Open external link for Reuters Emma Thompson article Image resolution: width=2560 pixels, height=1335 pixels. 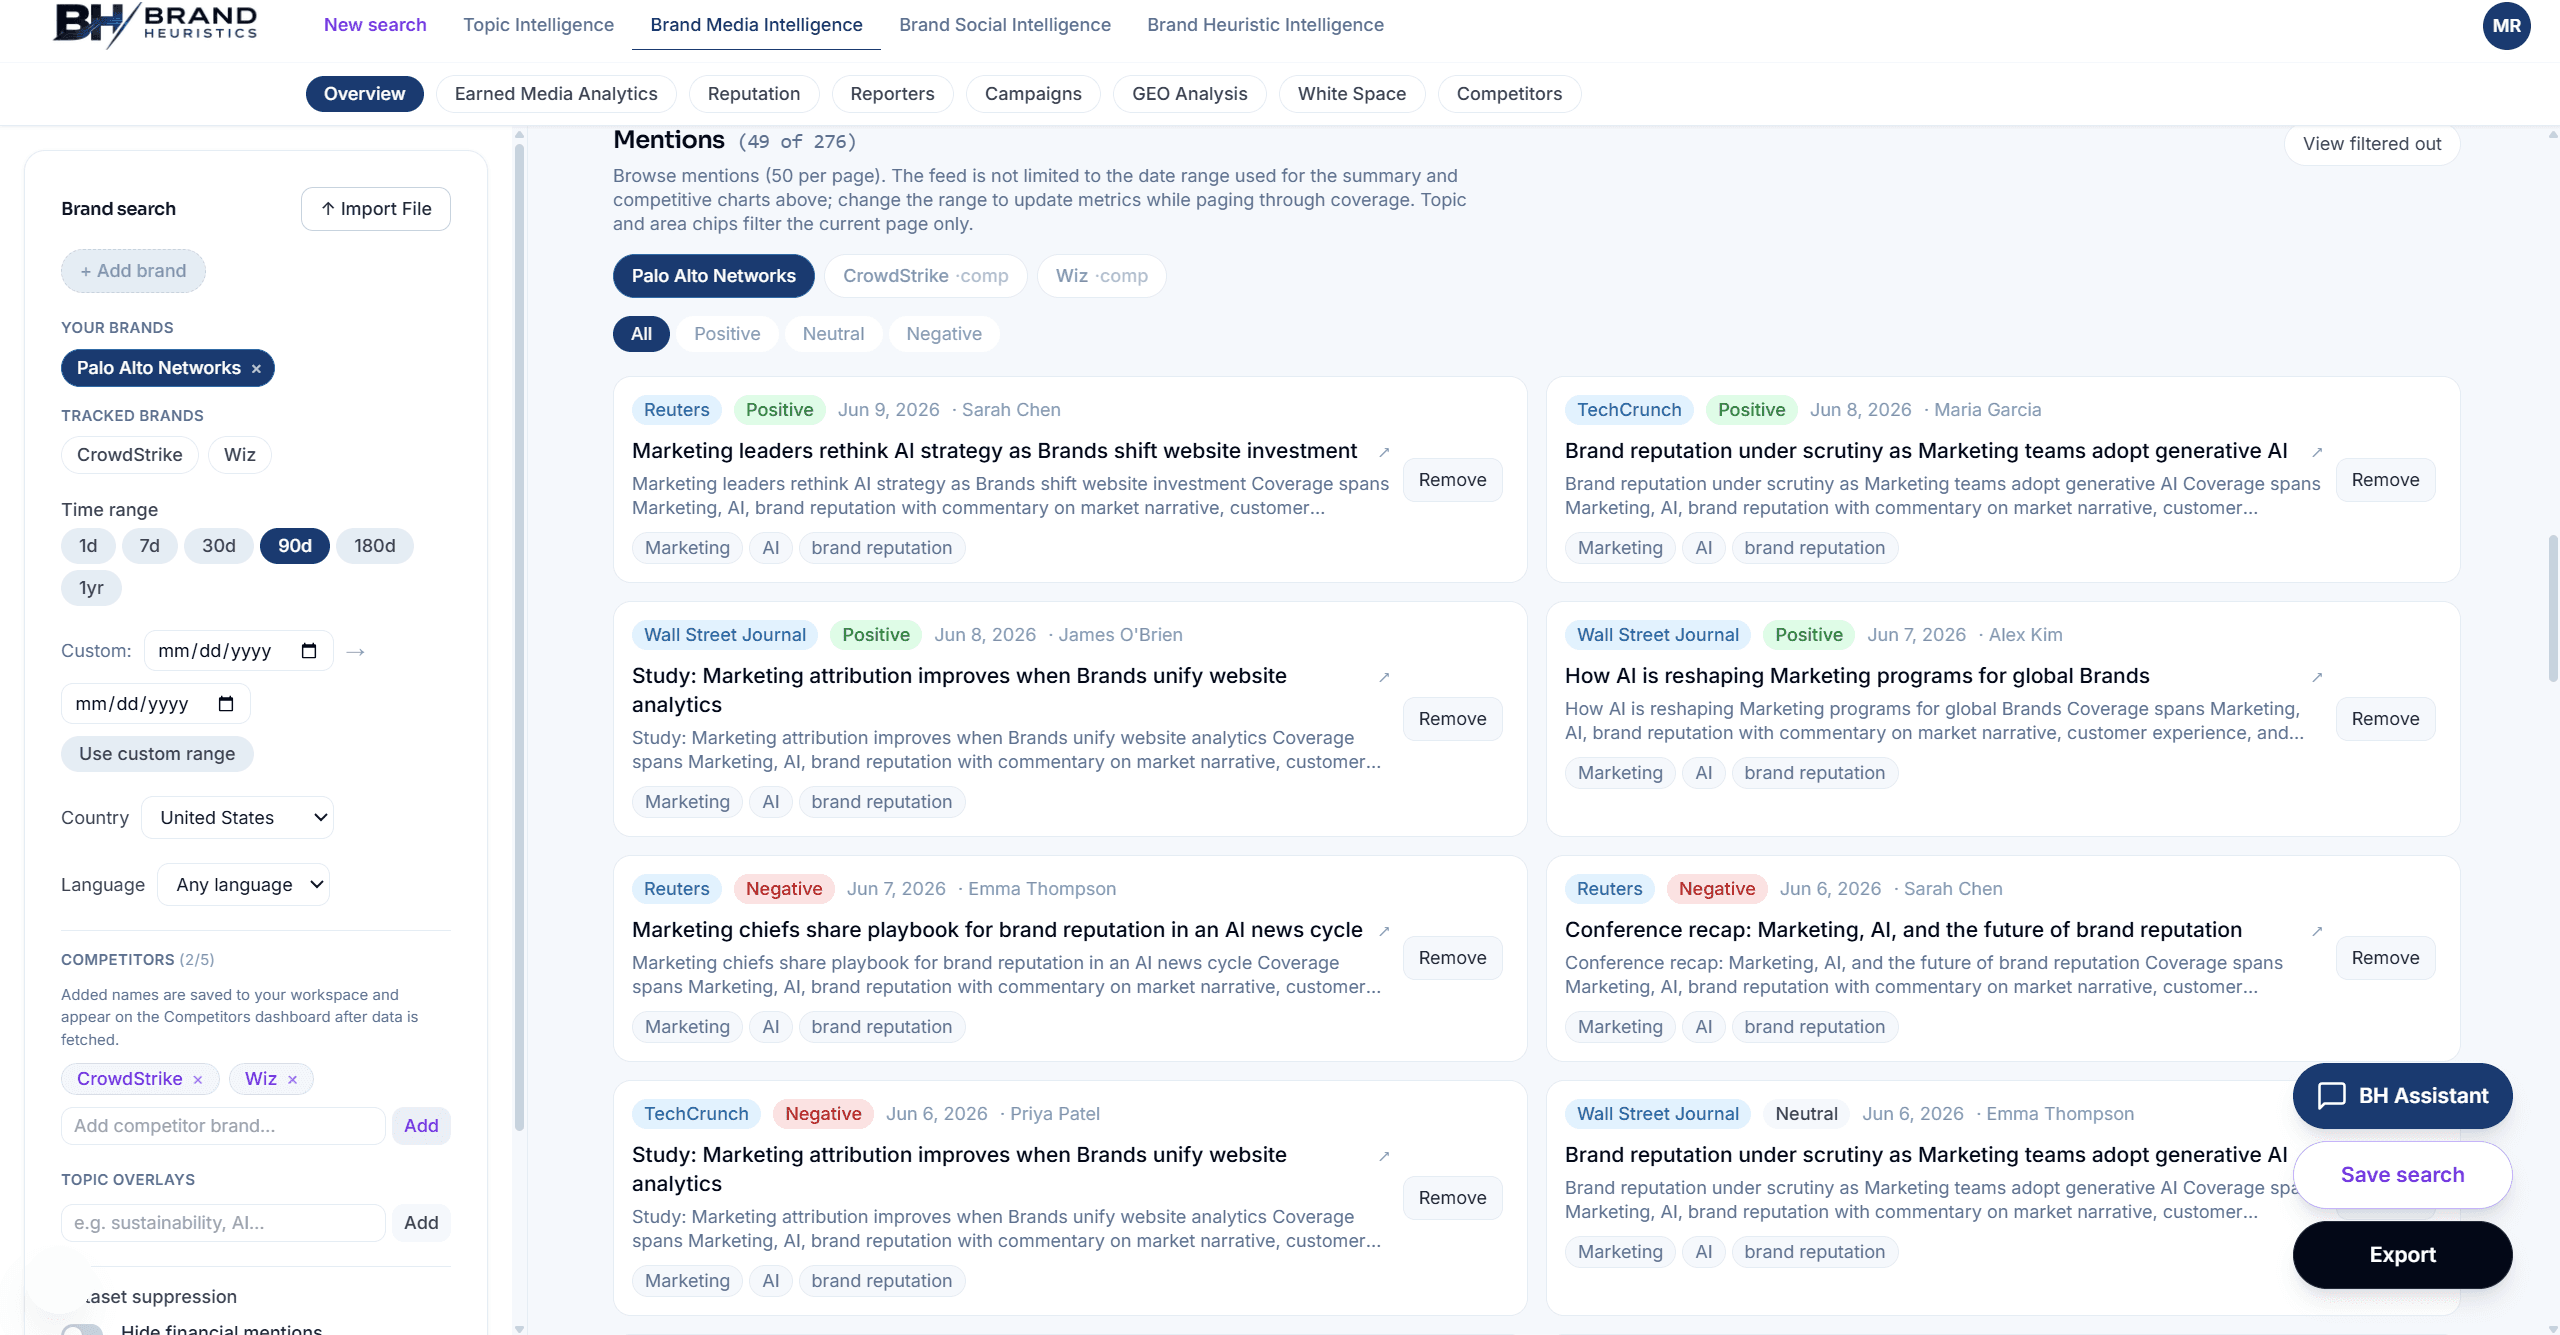(1384, 932)
